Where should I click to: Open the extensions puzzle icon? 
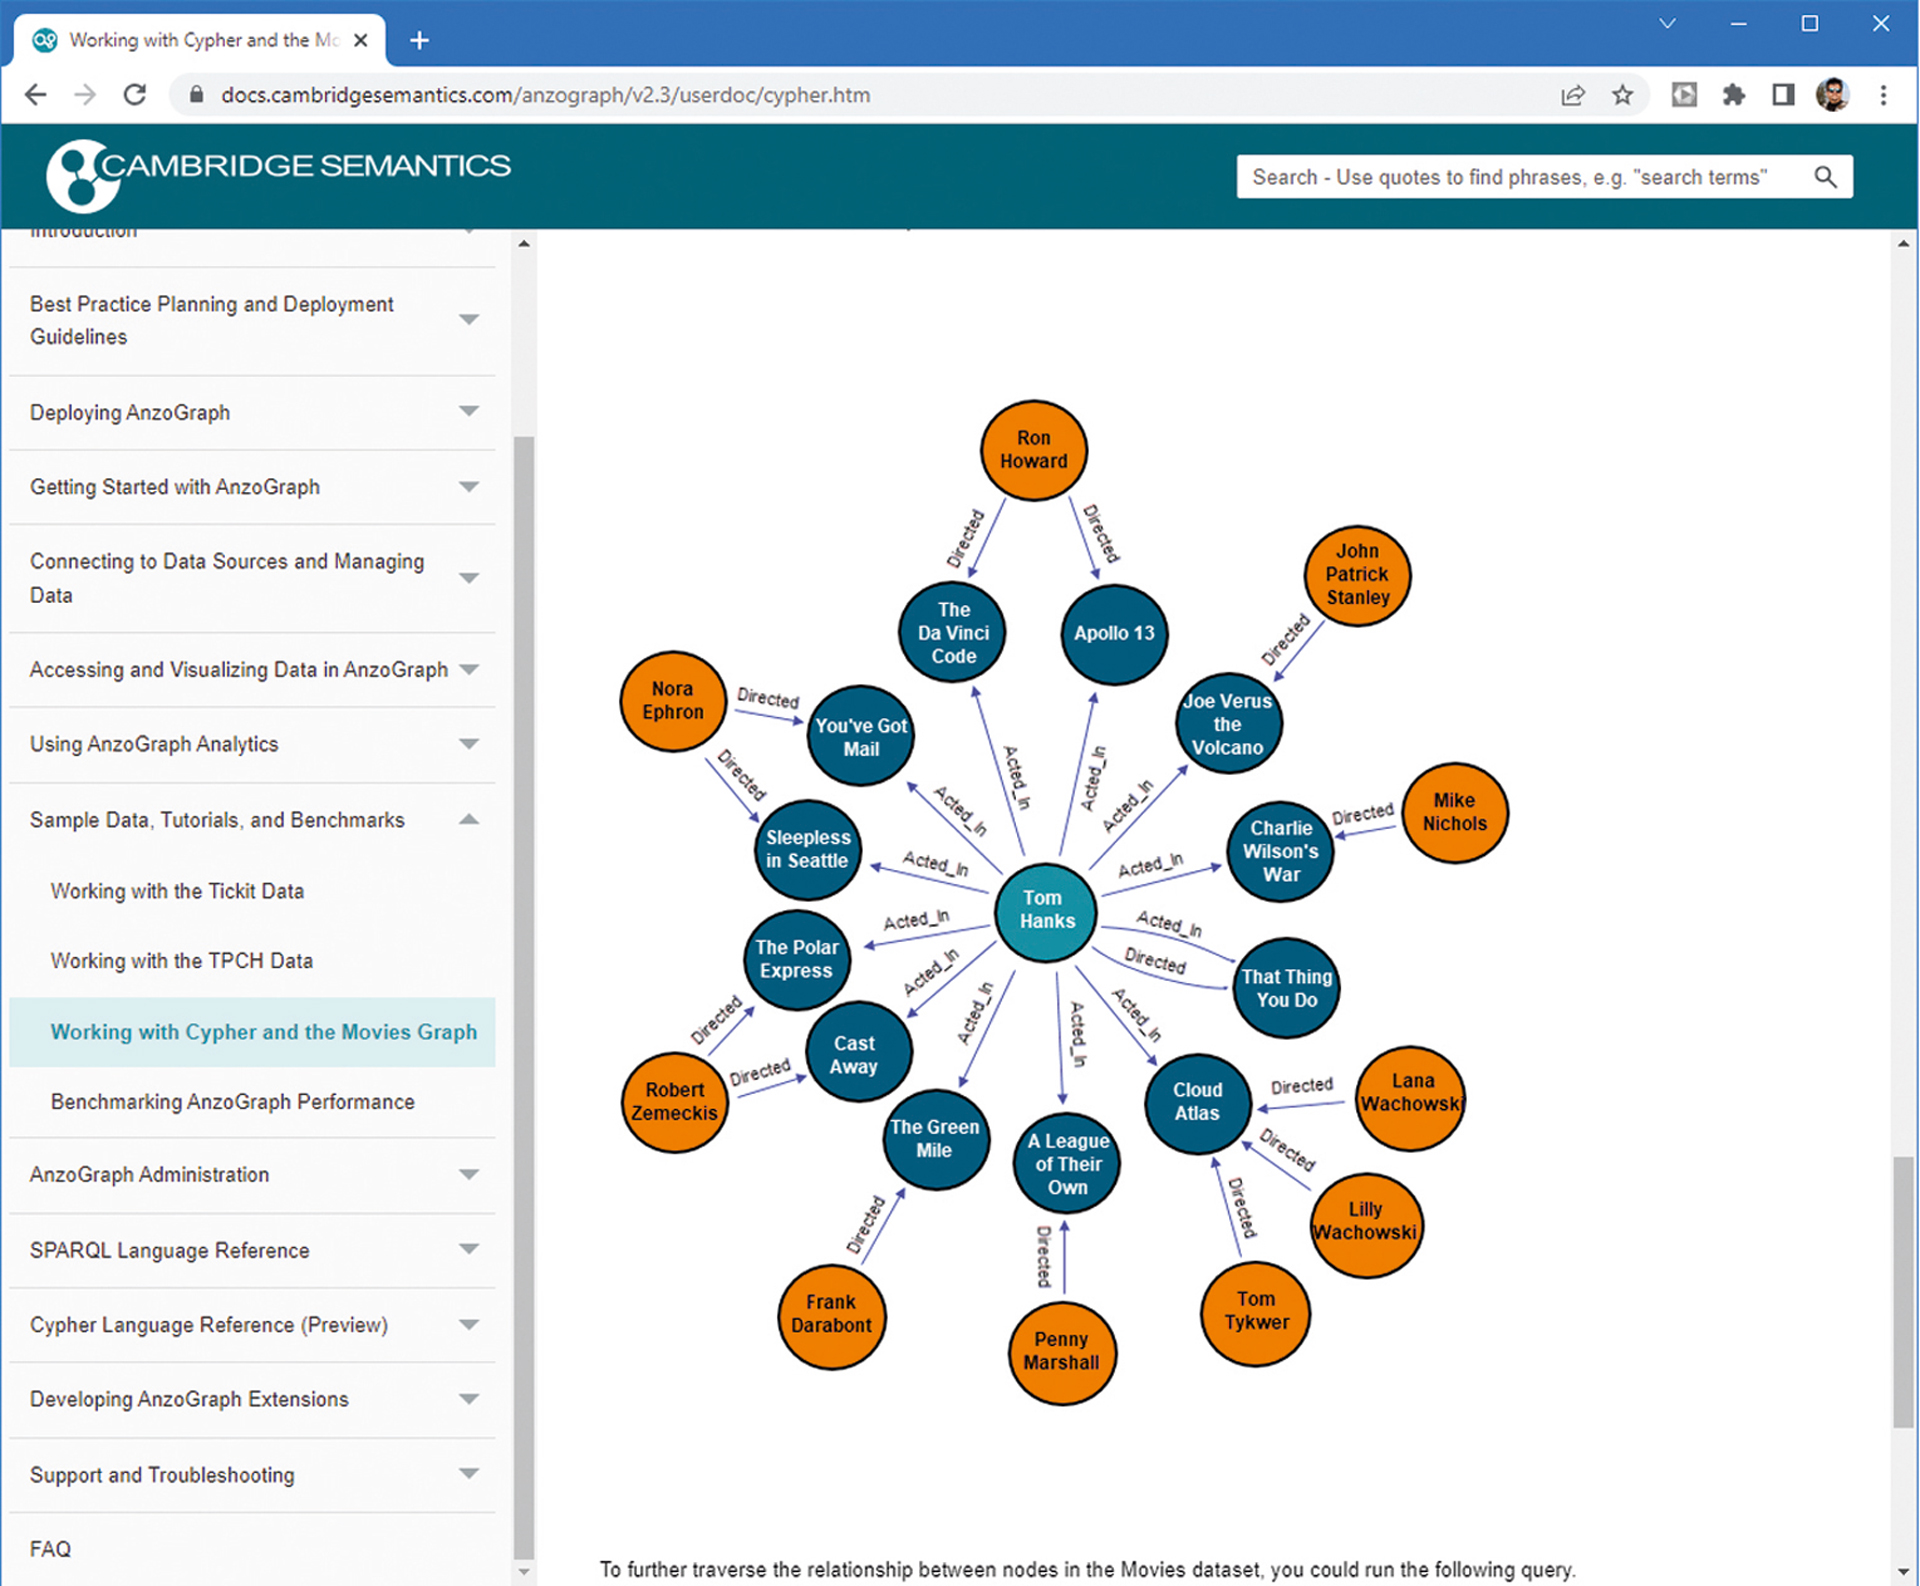[1733, 95]
